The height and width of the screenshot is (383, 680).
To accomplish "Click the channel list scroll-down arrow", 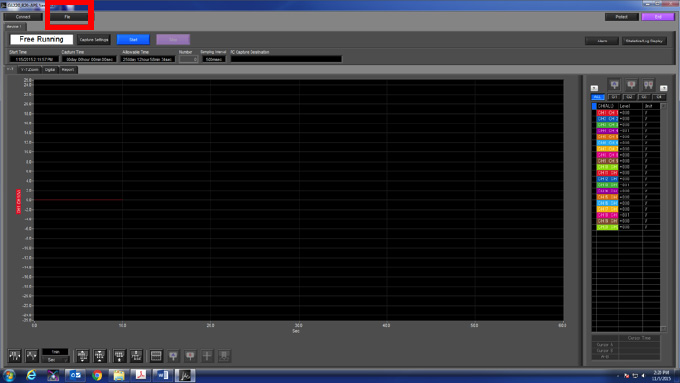I will (663, 329).
